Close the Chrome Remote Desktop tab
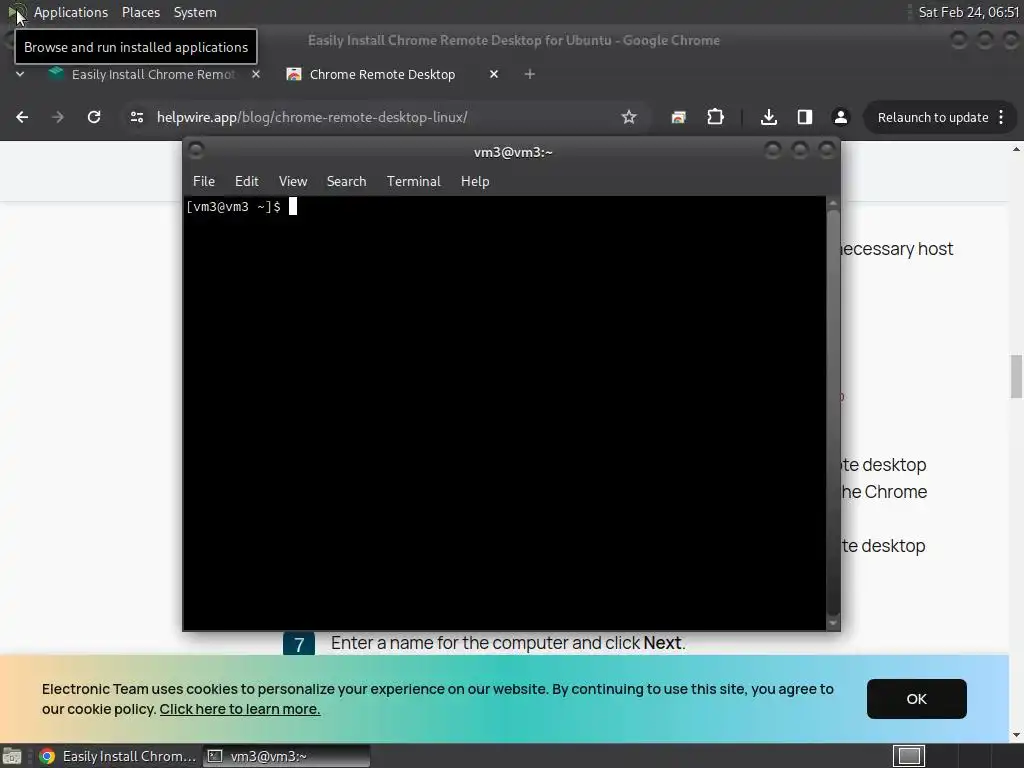1024x768 pixels. 494,74
